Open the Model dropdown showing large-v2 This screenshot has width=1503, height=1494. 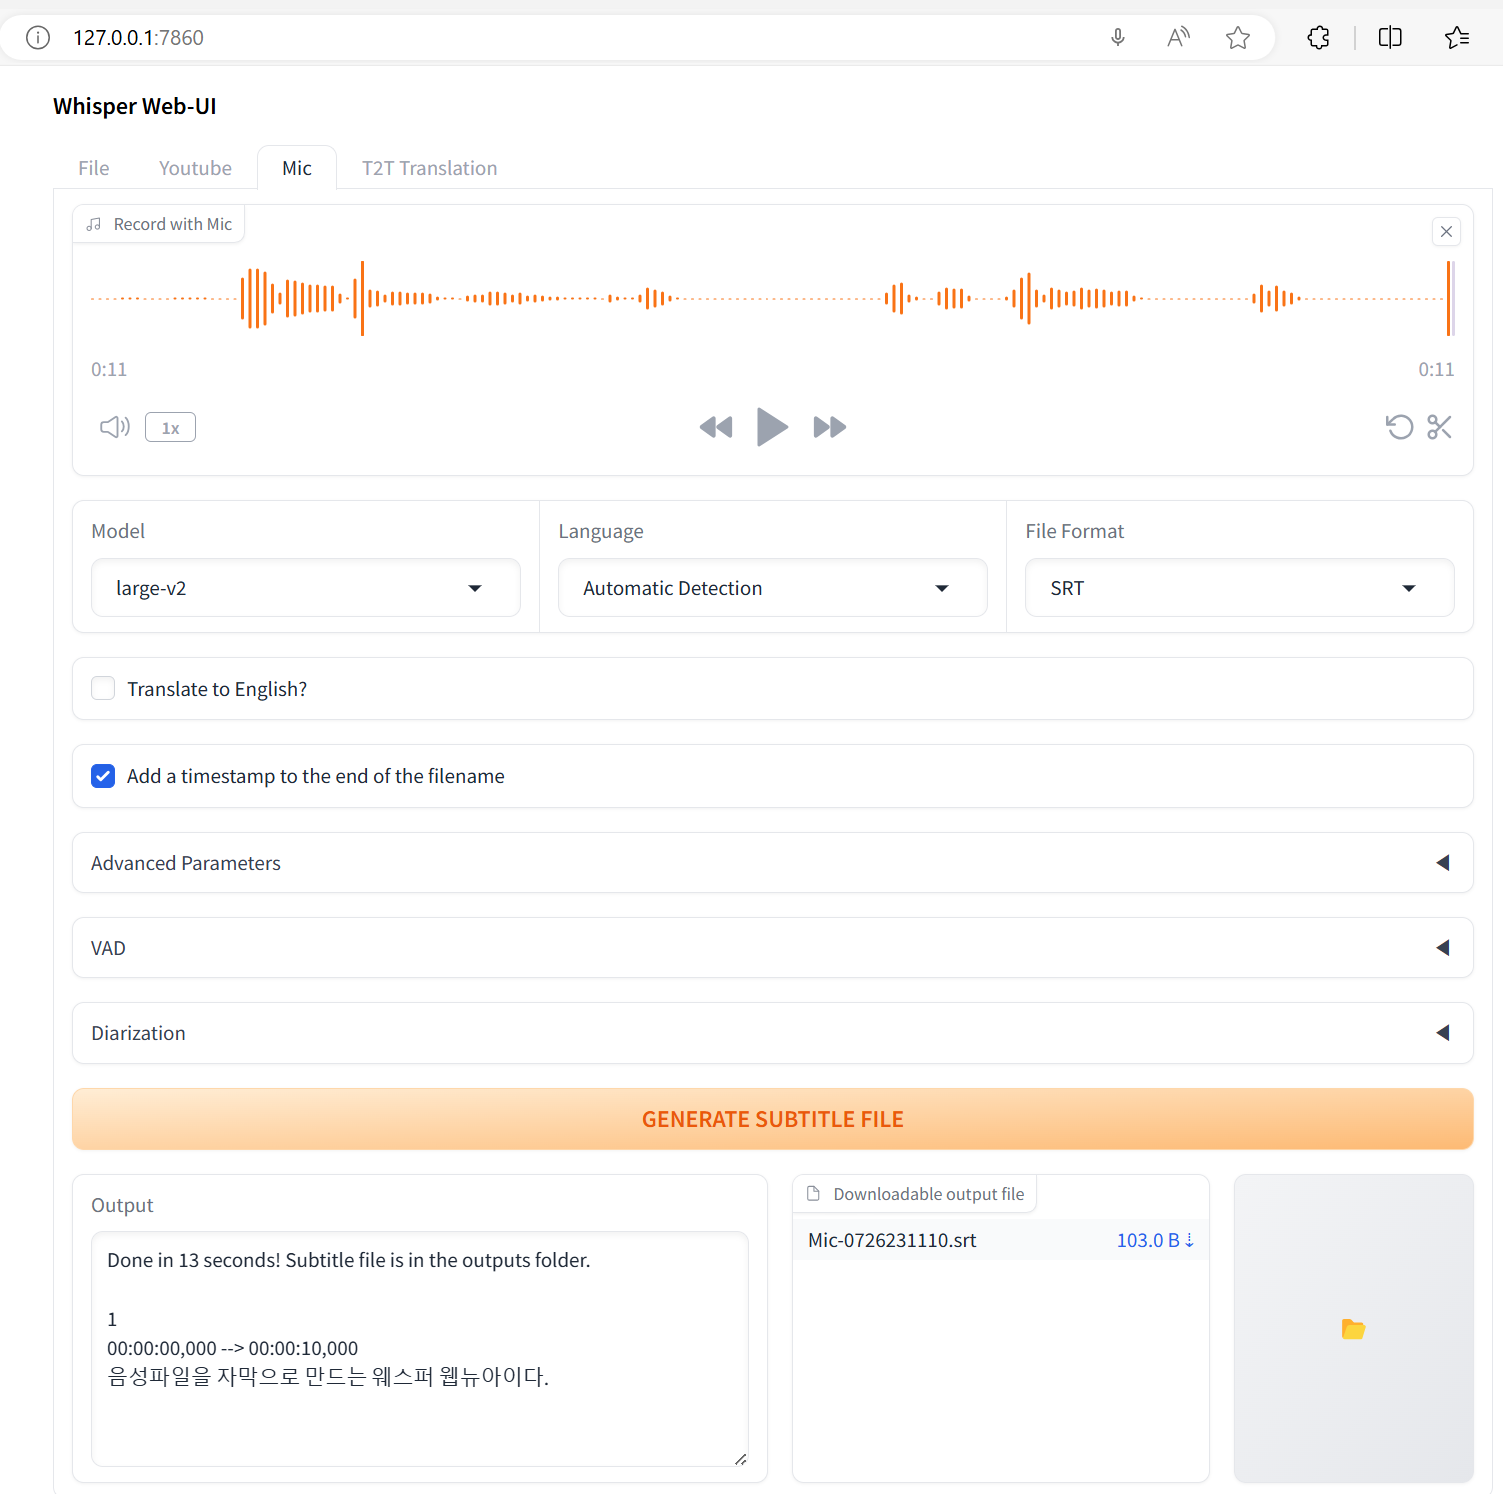click(305, 588)
